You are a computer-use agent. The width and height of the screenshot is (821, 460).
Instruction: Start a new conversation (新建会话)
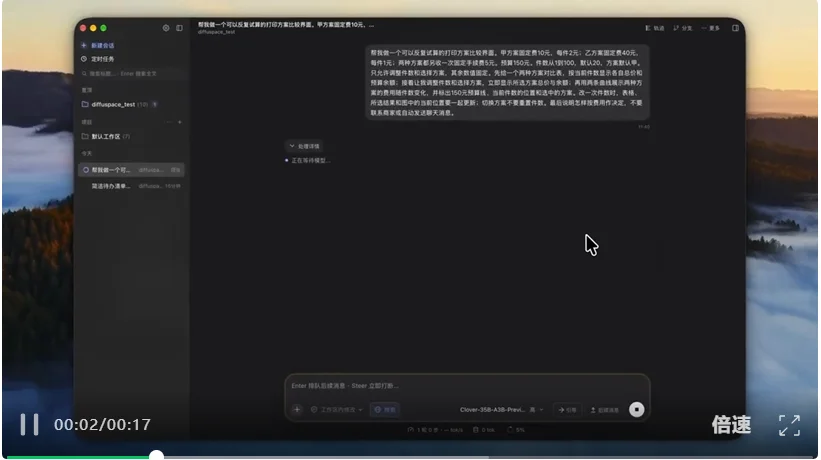98,46
